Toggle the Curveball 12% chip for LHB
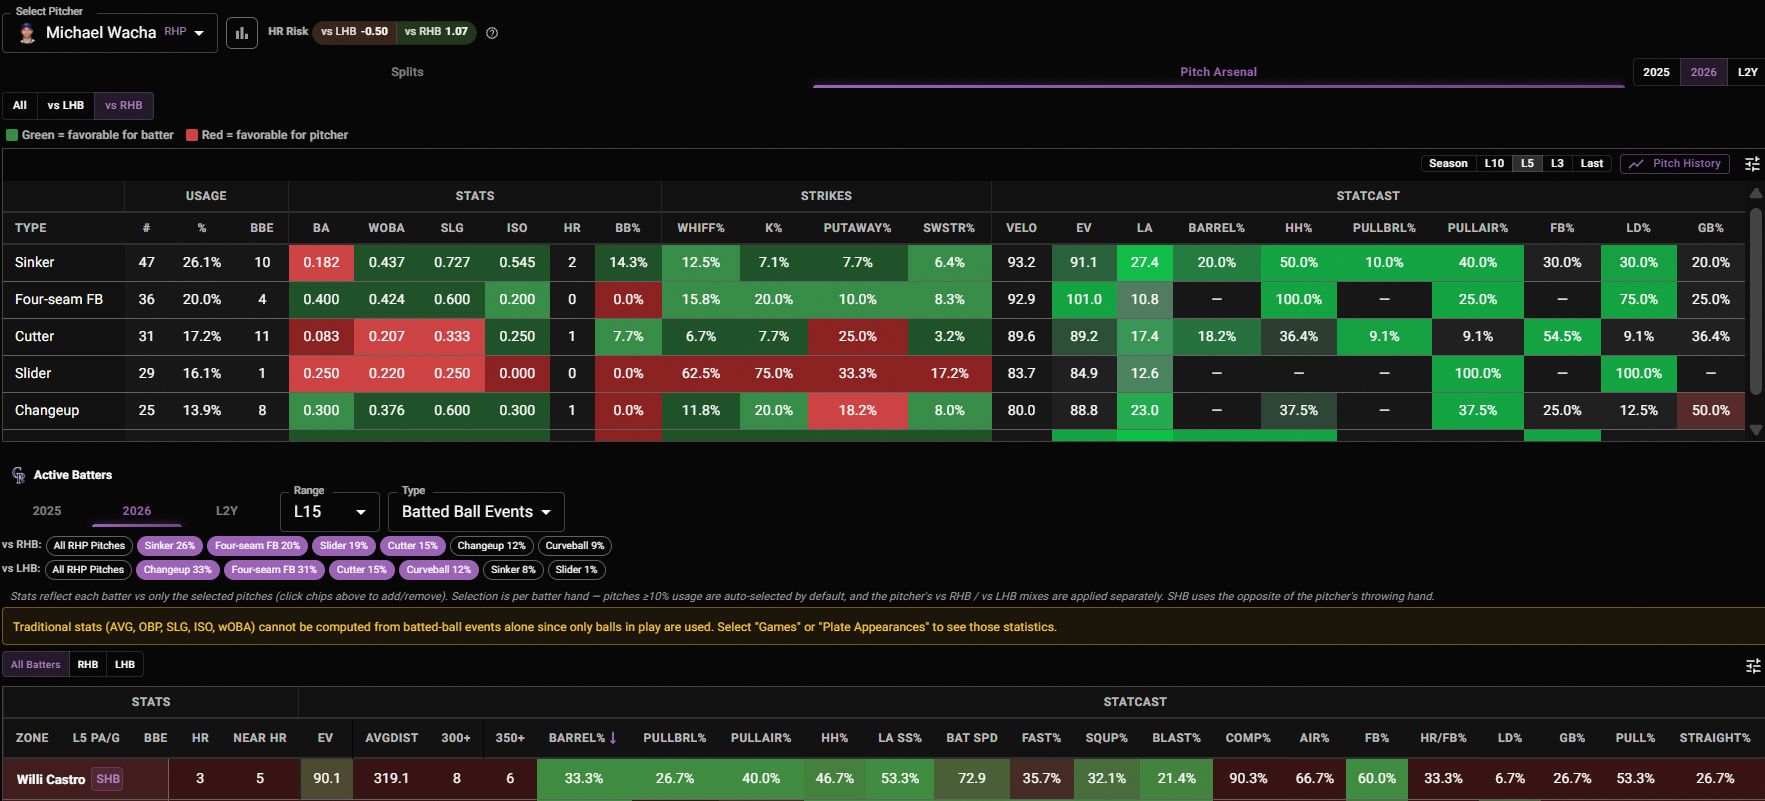The width and height of the screenshot is (1765, 801). tap(438, 570)
